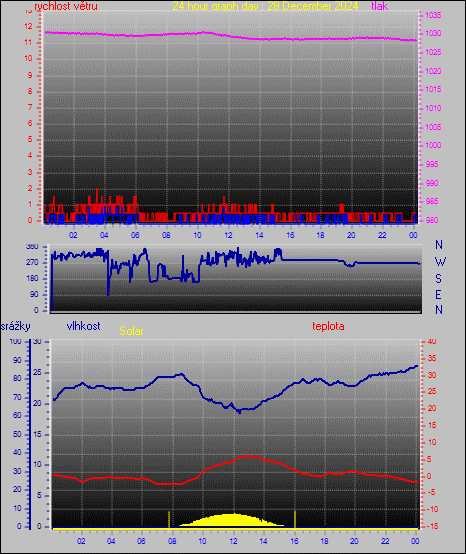Screen dimensions: 466x554
Task: Click the magenta 'tlak' pressure label
Action: click(x=380, y=6)
